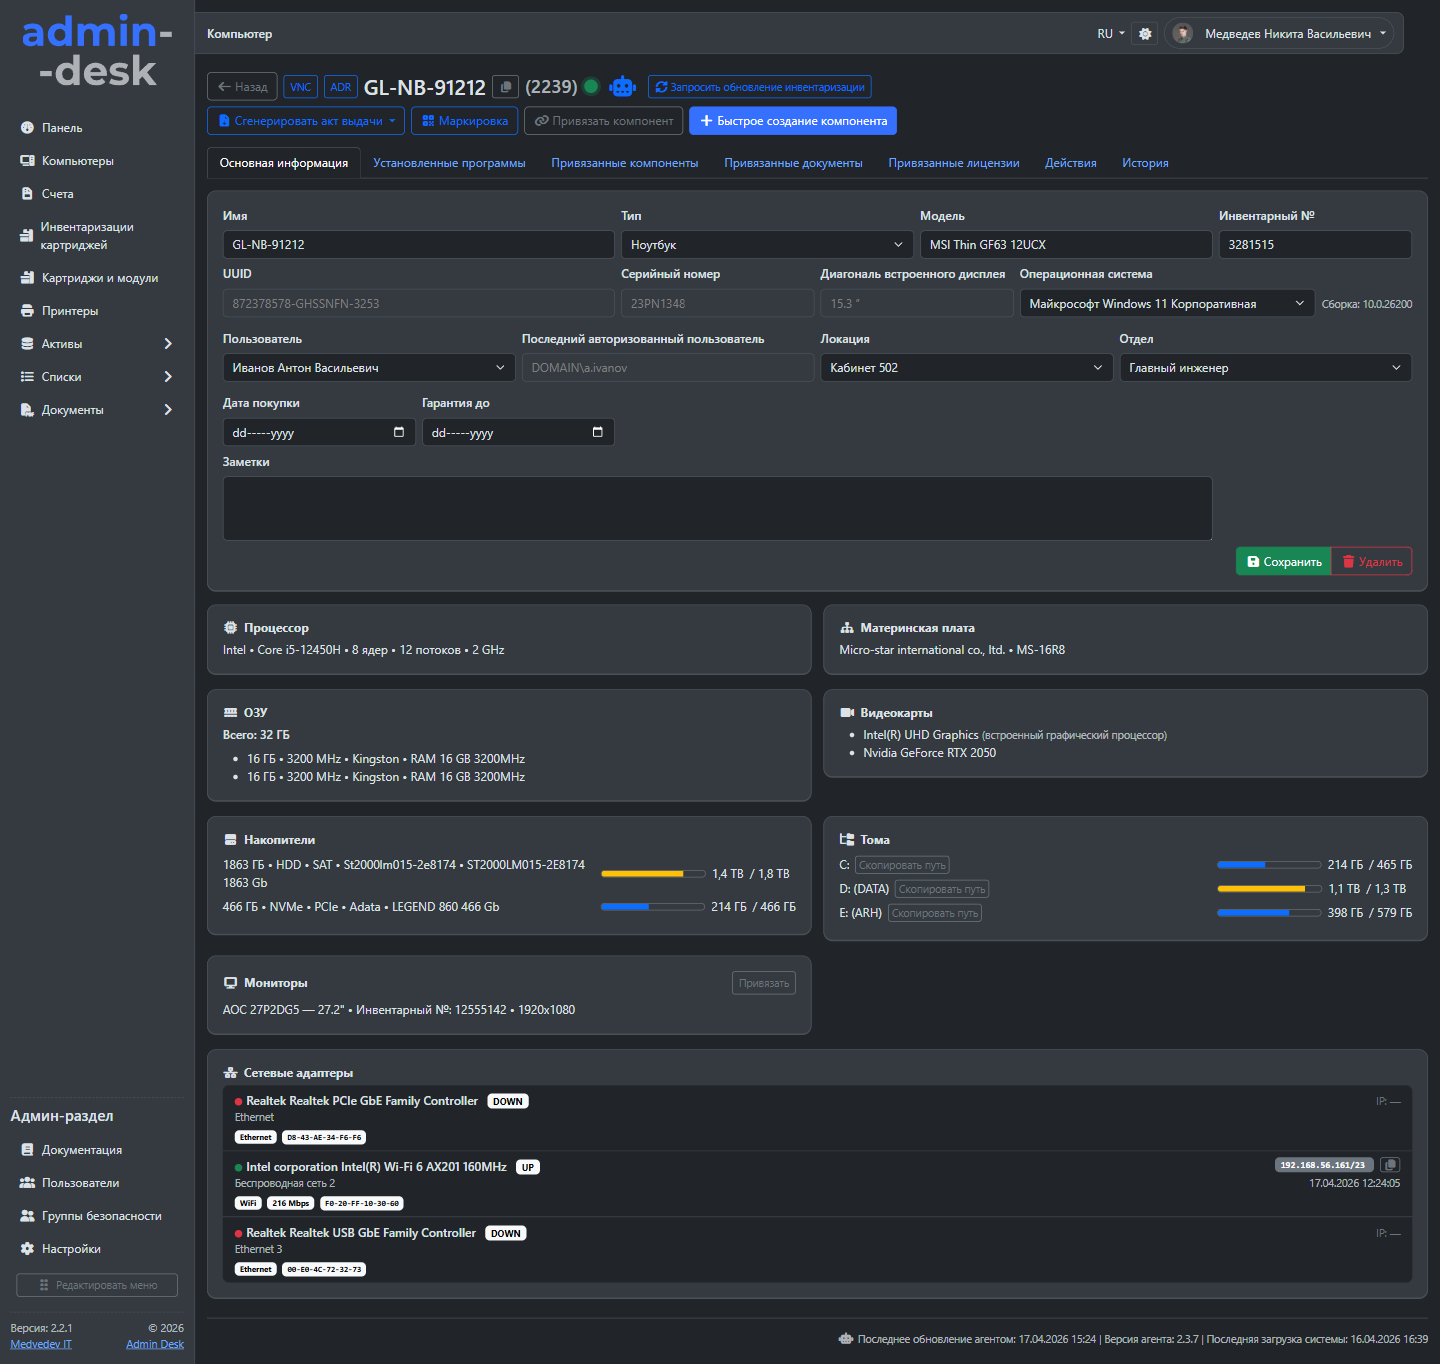
Task: Switch to the History tab
Action: tap(1145, 163)
